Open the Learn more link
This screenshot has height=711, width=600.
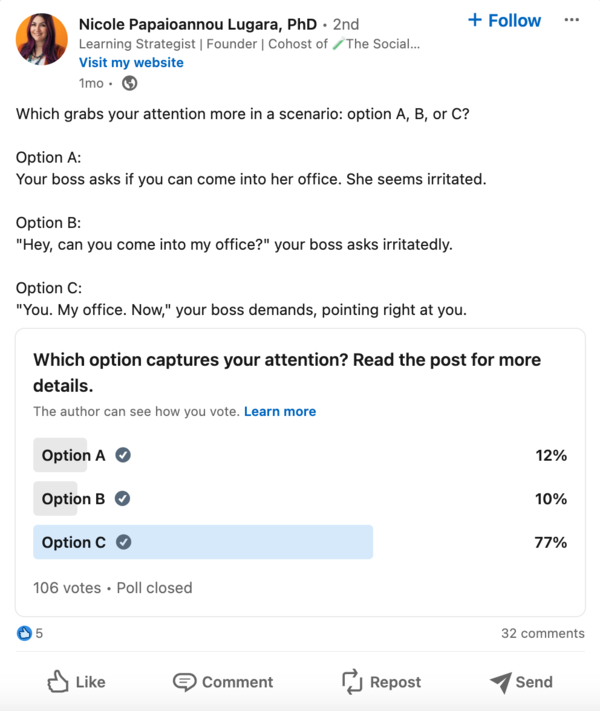click(280, 411)
